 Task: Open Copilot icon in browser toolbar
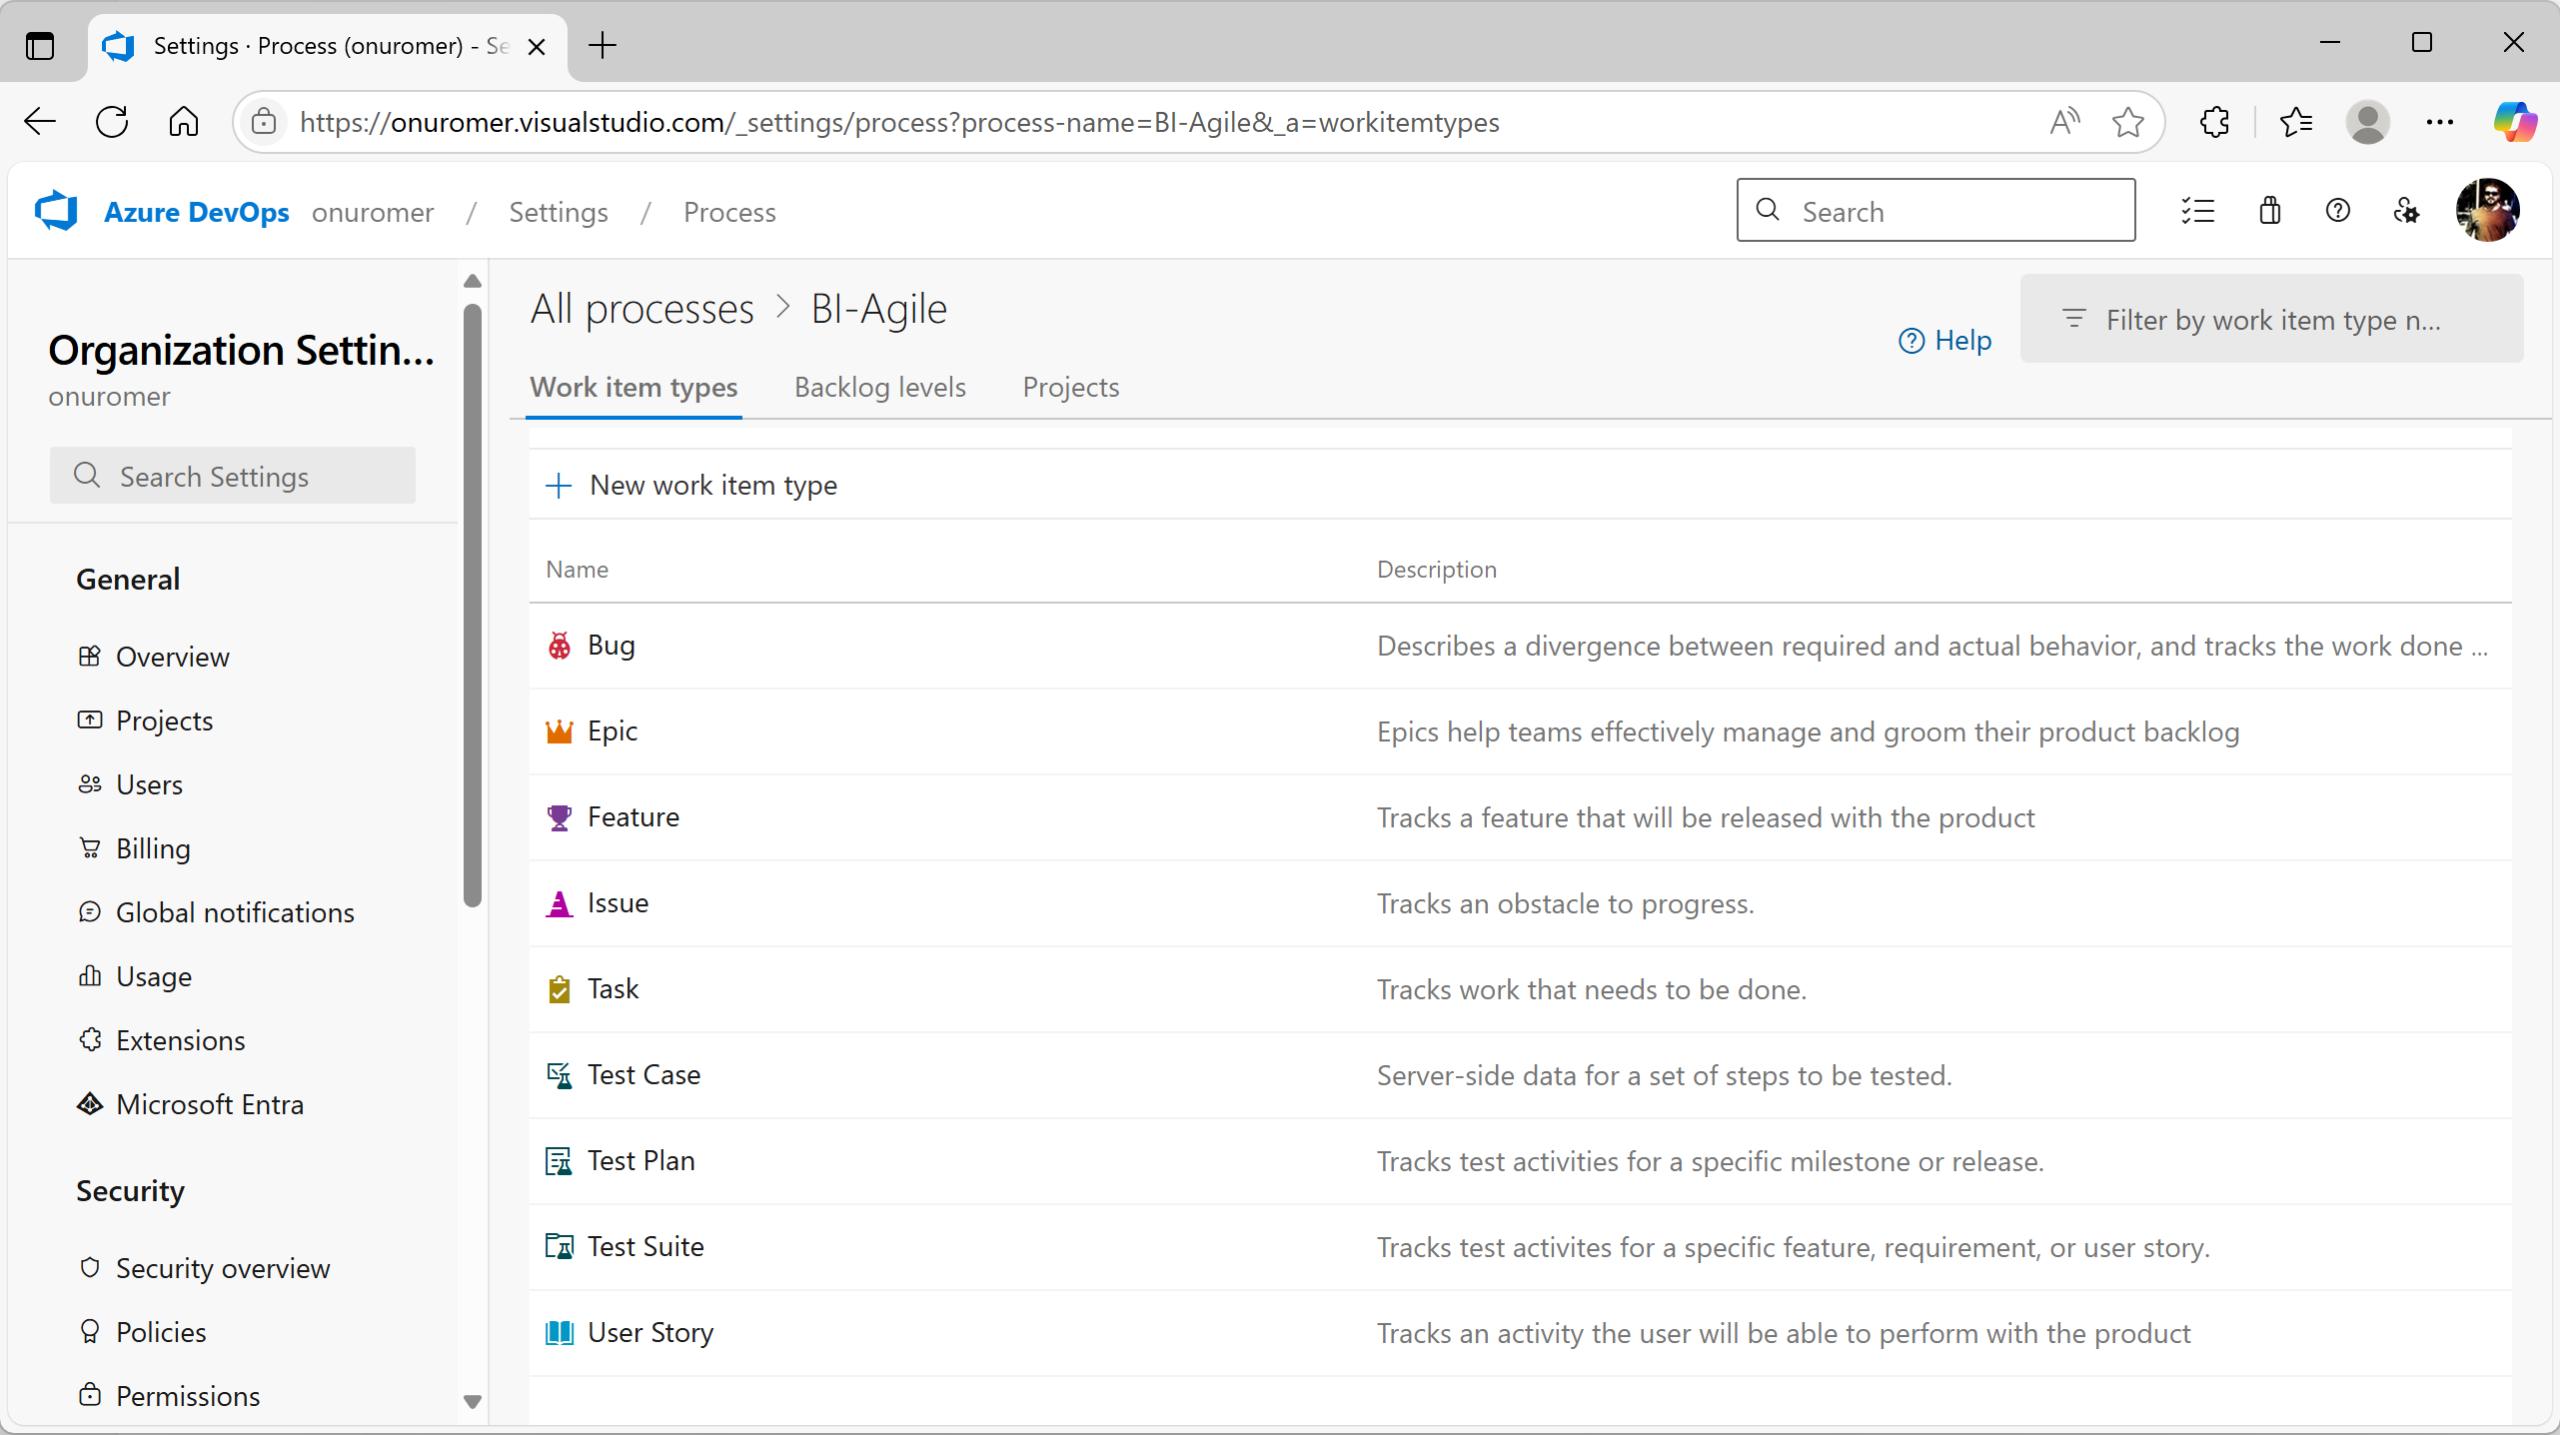(2514, 122)
